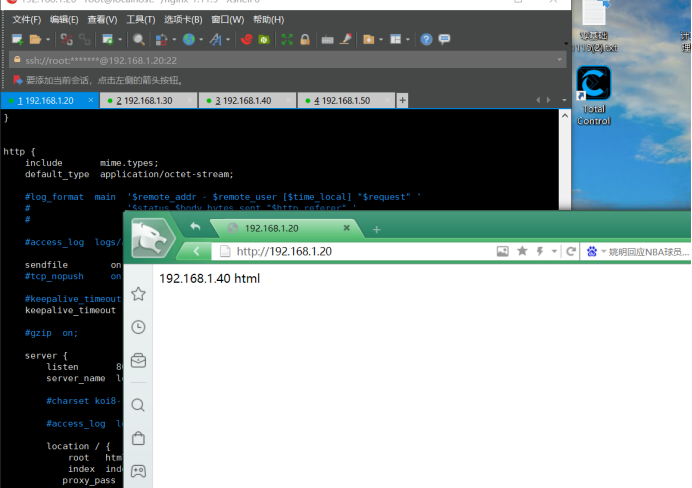Viewport: 692px width, 488px height.
Task: Click the red flag add-session arrow icon
Action: point(18,80)
